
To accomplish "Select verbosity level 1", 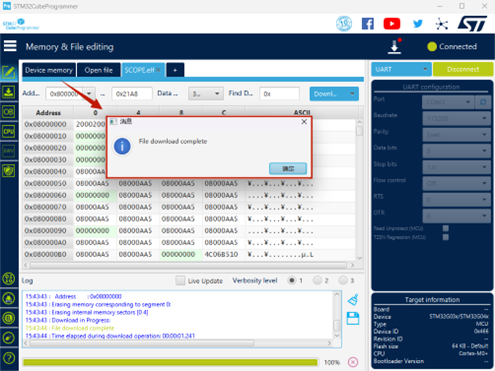I will coord(291,280).
